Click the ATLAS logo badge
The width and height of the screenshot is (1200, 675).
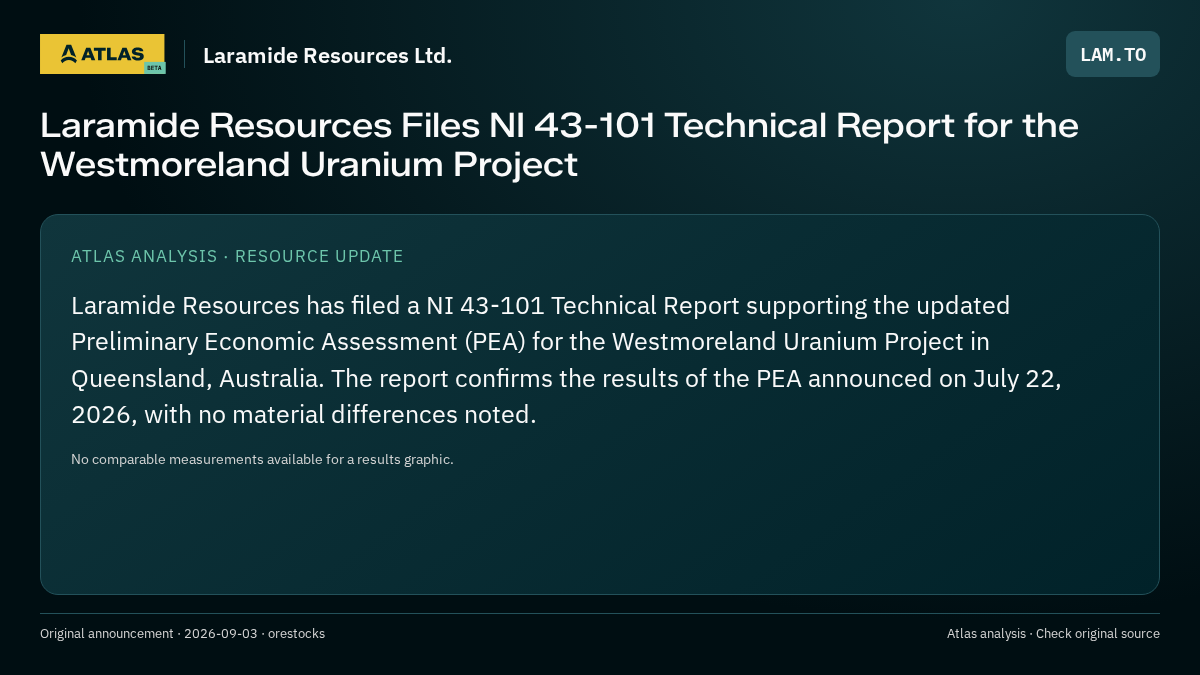click(x=102, y=54)
